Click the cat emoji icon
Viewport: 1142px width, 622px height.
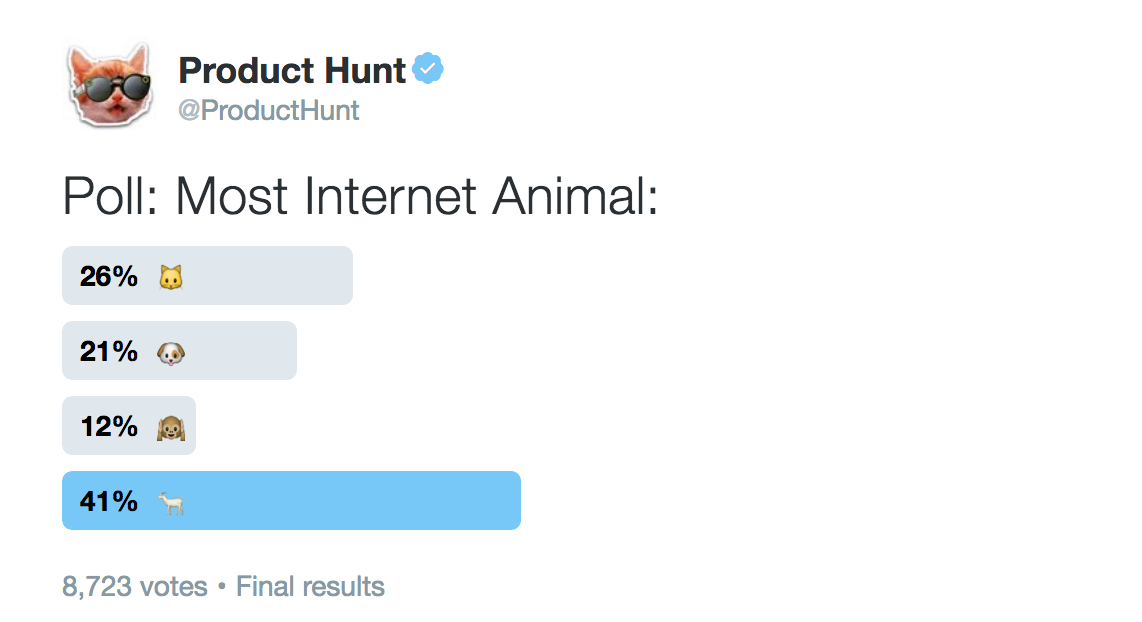(x=171, y=277)
